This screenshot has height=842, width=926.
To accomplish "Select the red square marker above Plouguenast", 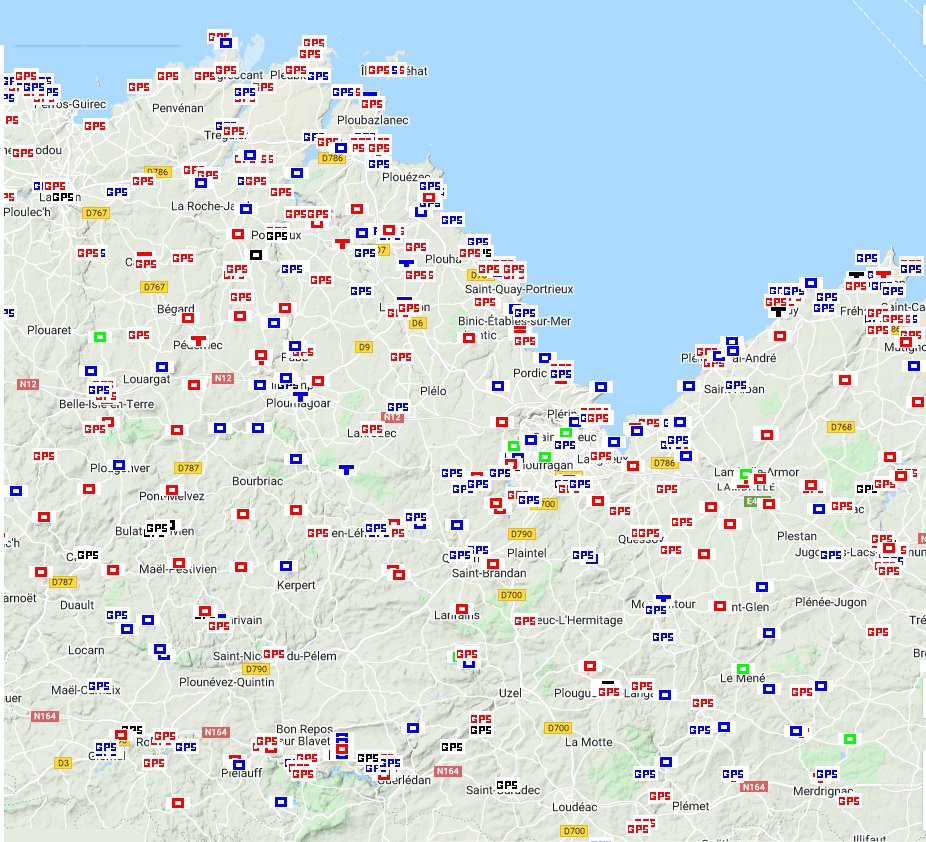I will coord(590,665).
